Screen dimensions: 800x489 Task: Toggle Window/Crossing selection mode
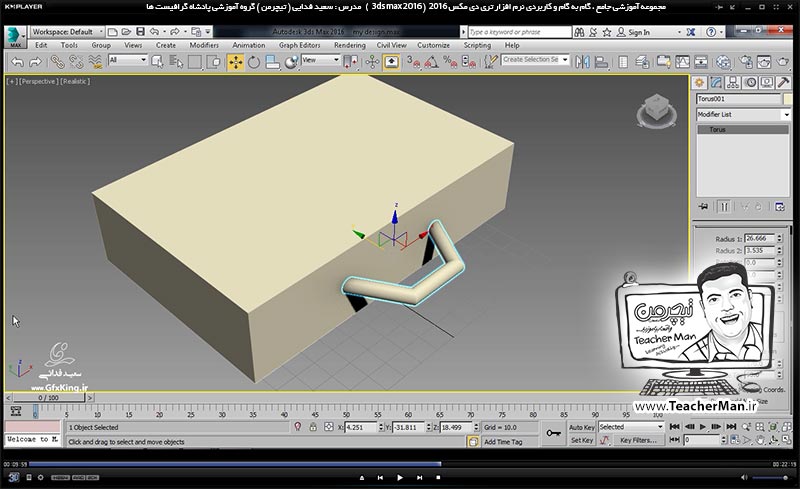214,62
